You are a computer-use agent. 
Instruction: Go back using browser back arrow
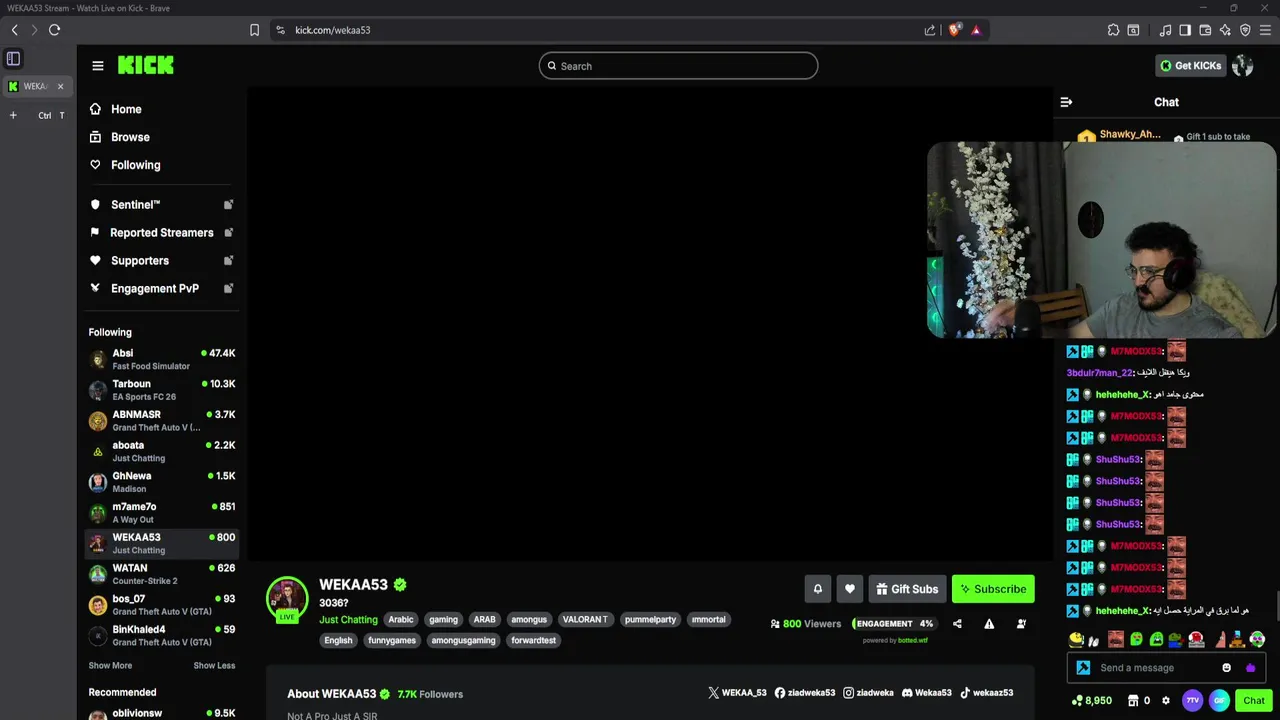[x=14, y=30]
